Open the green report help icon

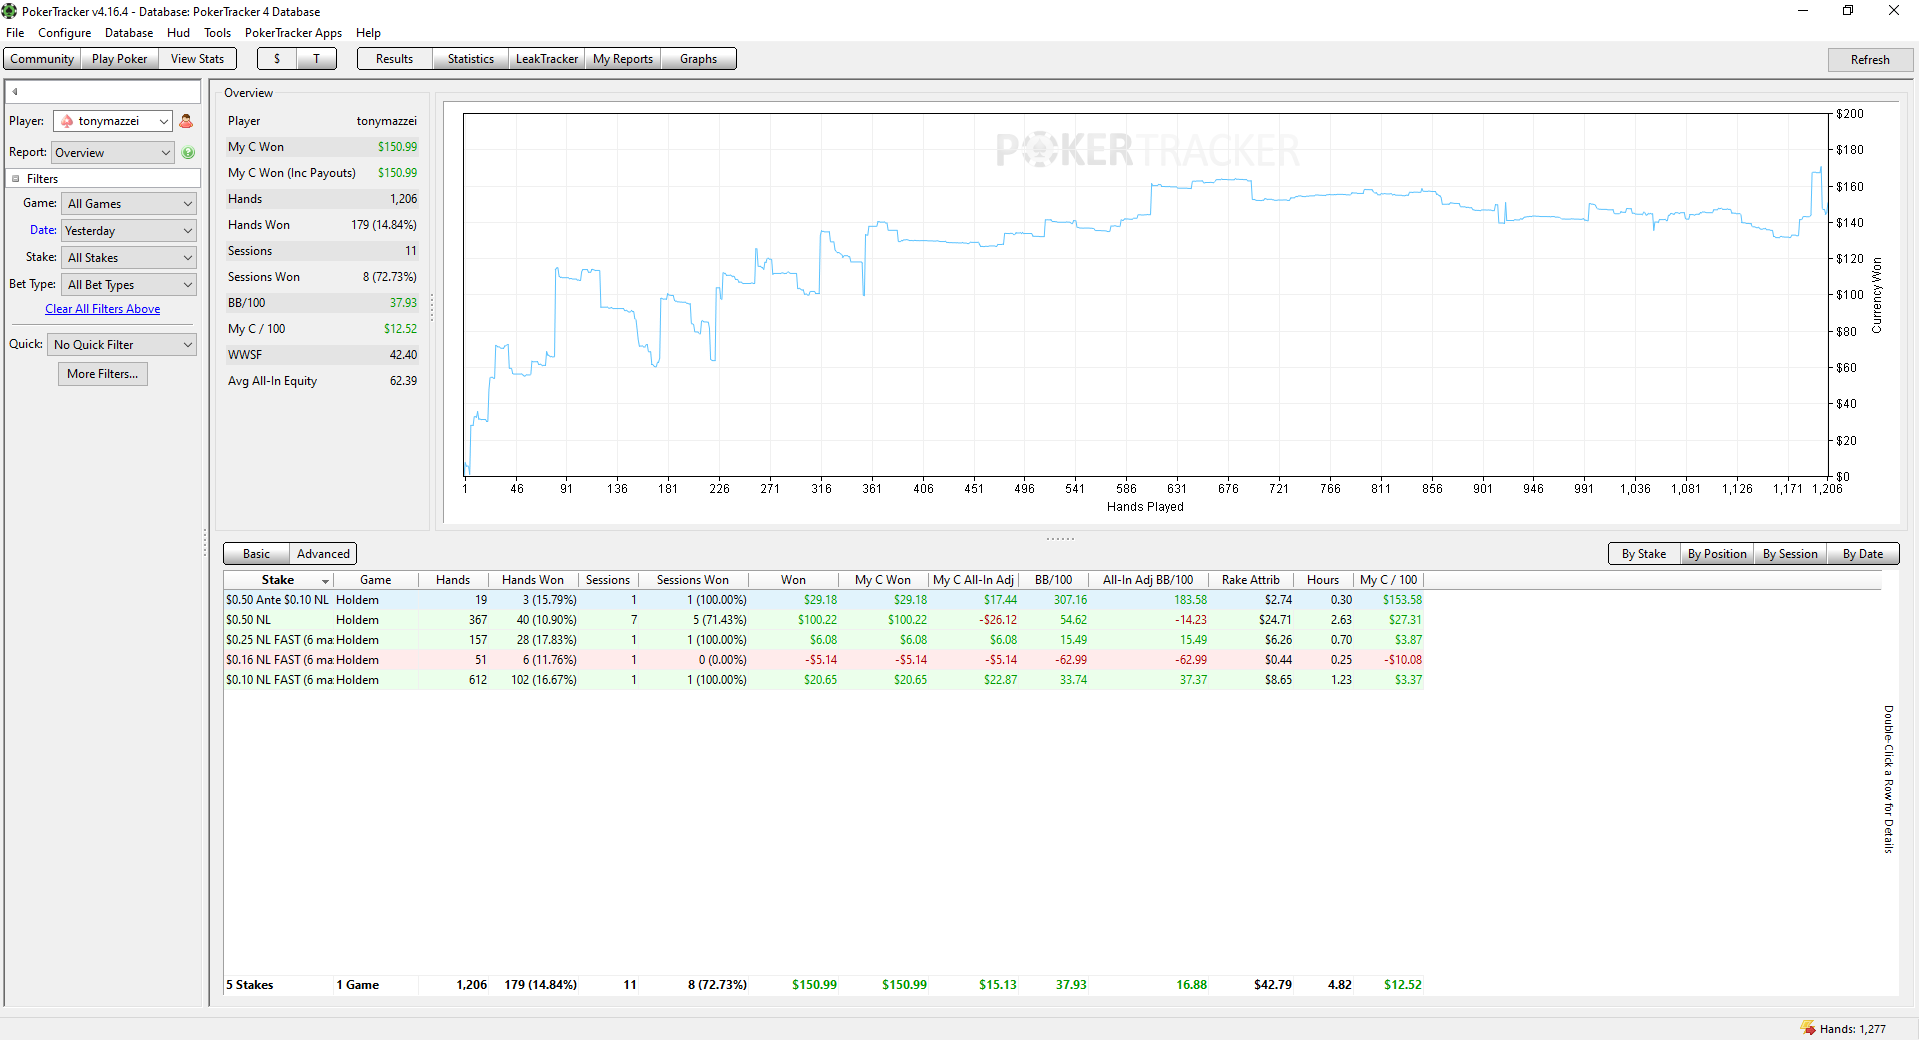point(188,153)
